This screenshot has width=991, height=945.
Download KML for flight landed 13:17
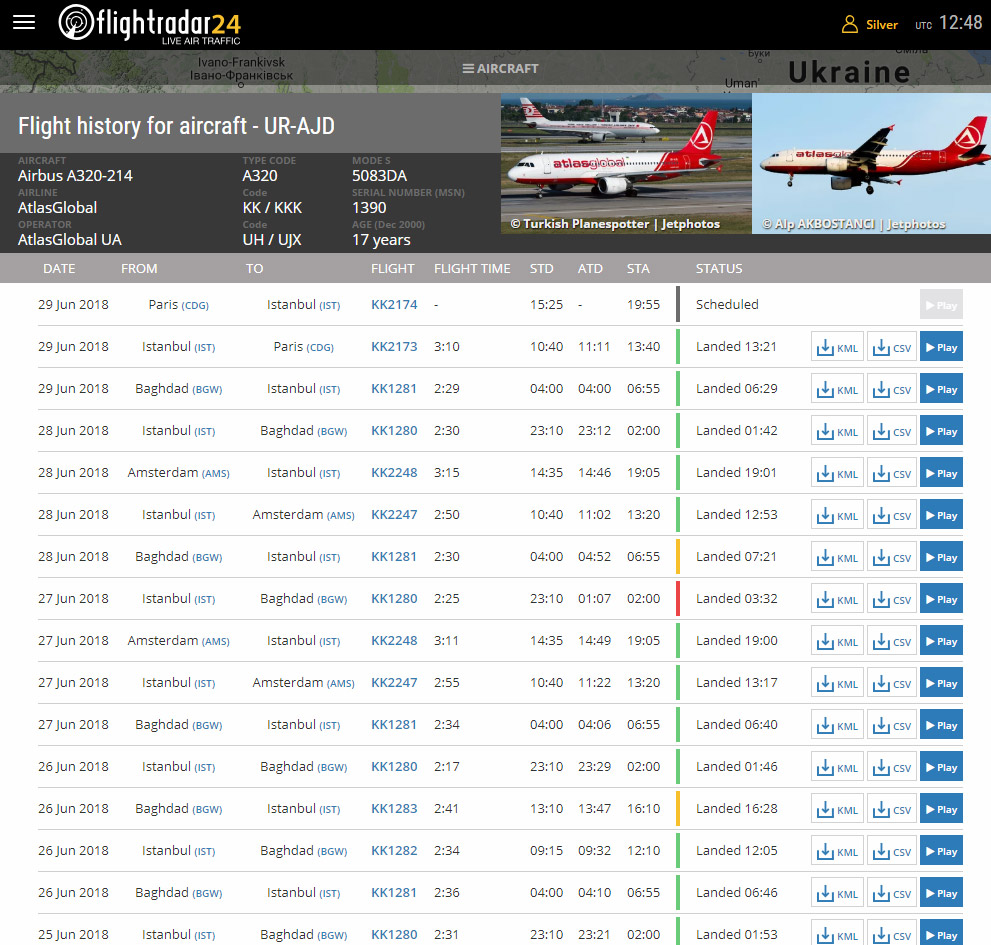tap(837, 683)
